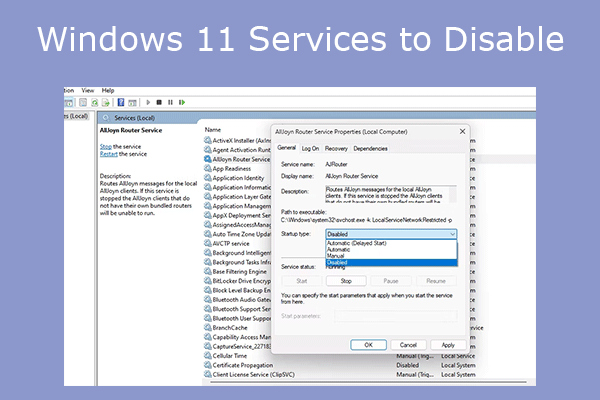Click gear icon beside AVCTP service
600x400 pixels.
208,243
